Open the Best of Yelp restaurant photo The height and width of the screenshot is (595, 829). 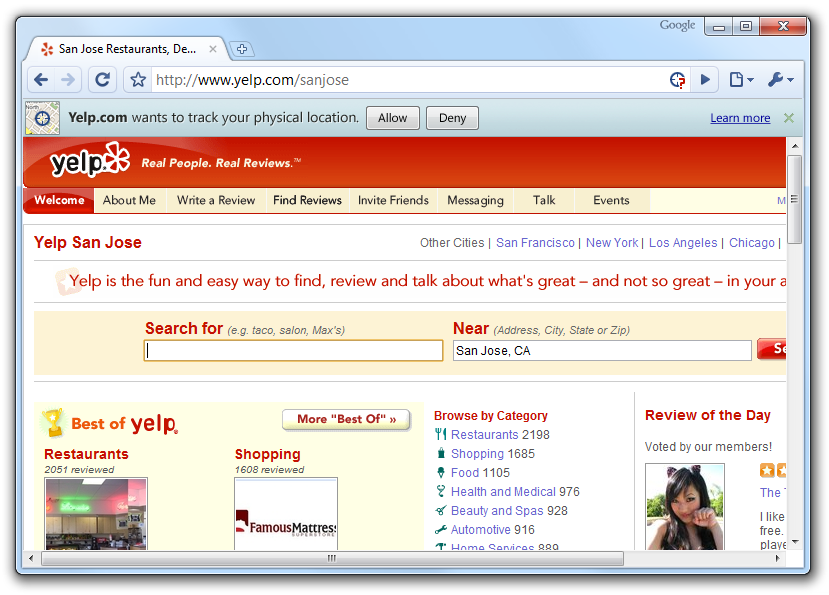click(x=96, y=514)
